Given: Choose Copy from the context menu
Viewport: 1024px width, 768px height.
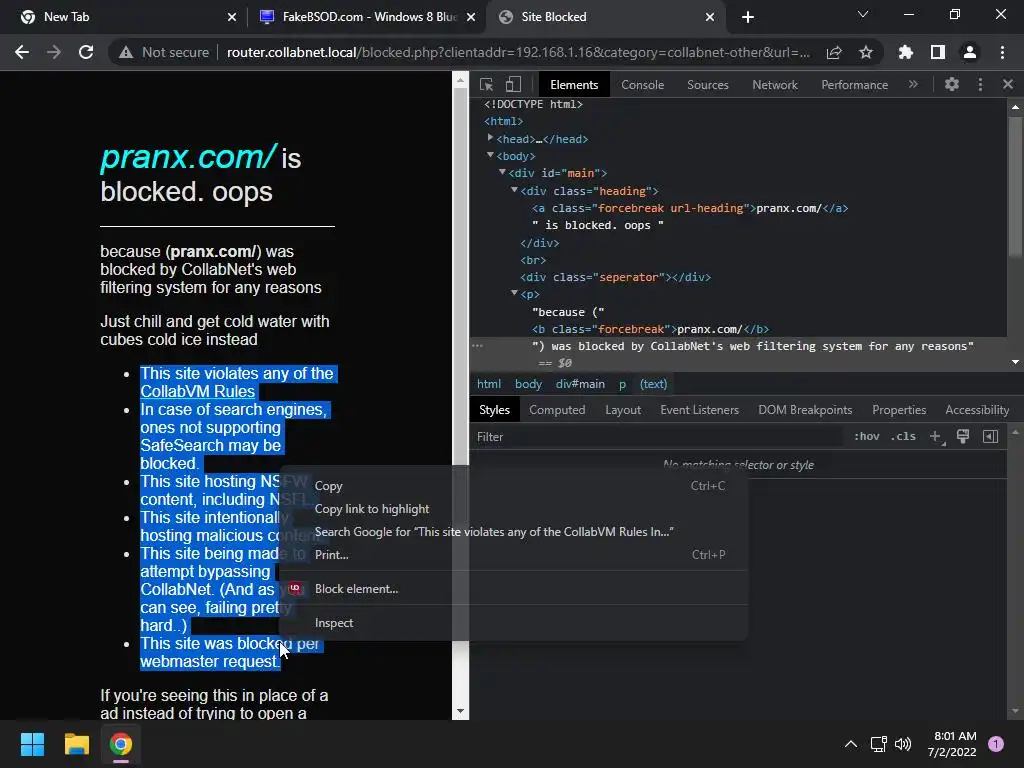Looking at the screenshot, I should tap(513, 486).
